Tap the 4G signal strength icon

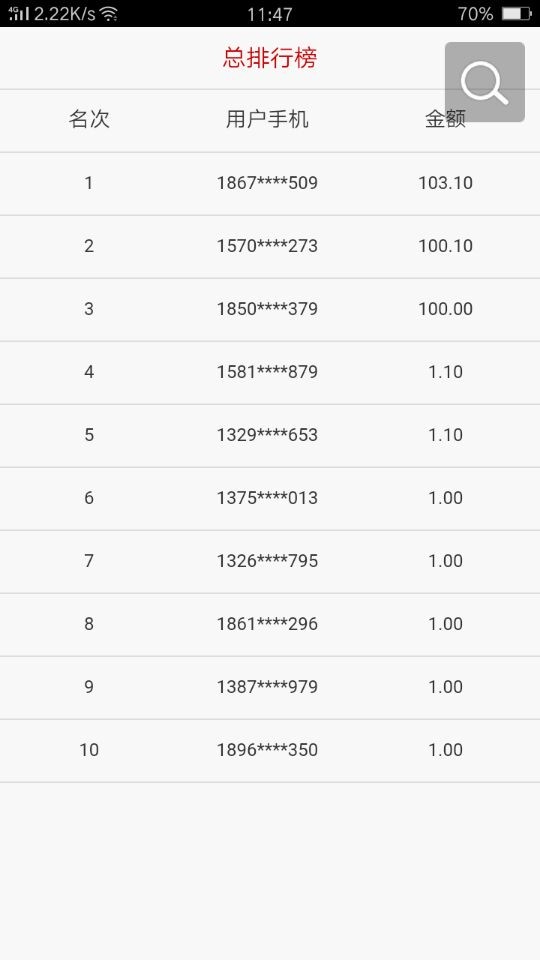19,13
